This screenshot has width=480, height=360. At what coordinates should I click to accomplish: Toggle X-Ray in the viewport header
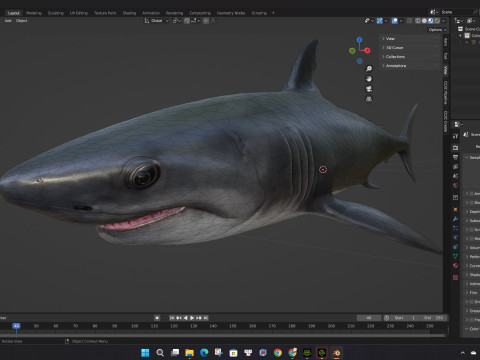pos(409,21)
